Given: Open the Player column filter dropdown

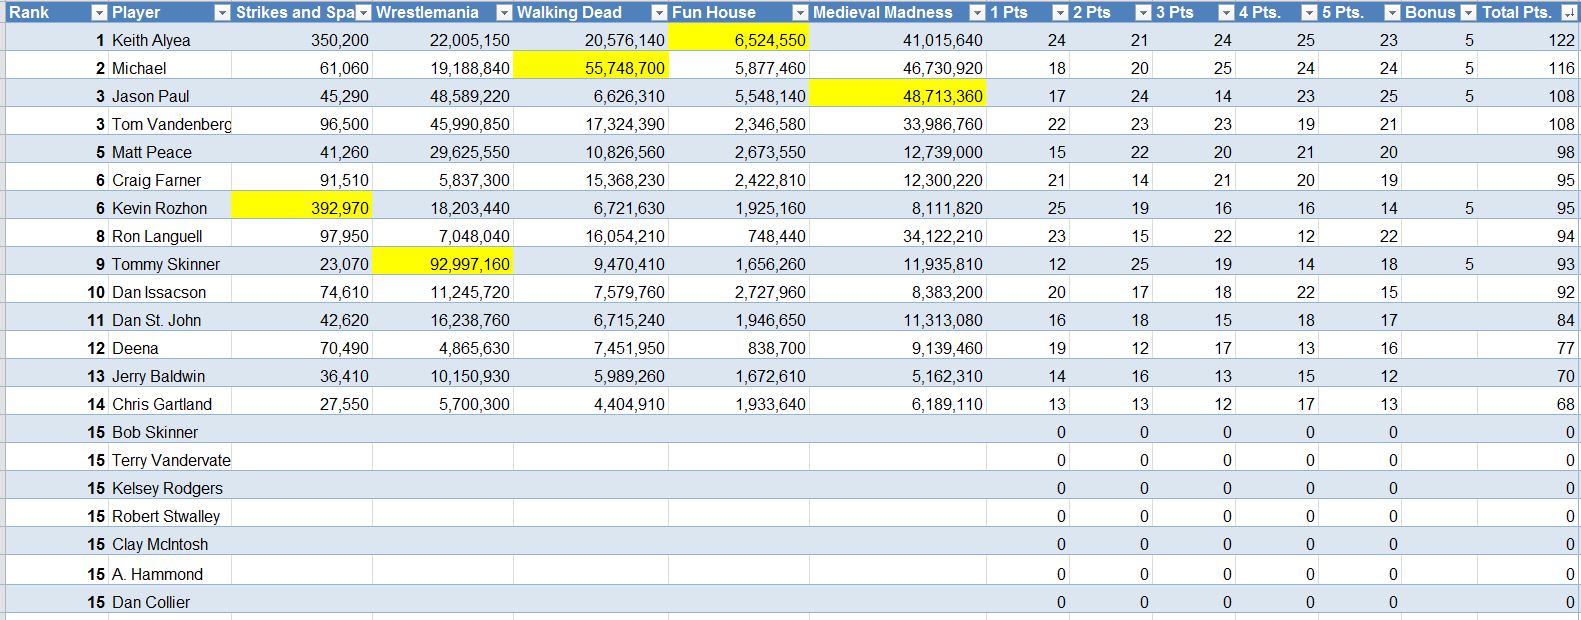Looking at the screenshot, I should 222,13.
